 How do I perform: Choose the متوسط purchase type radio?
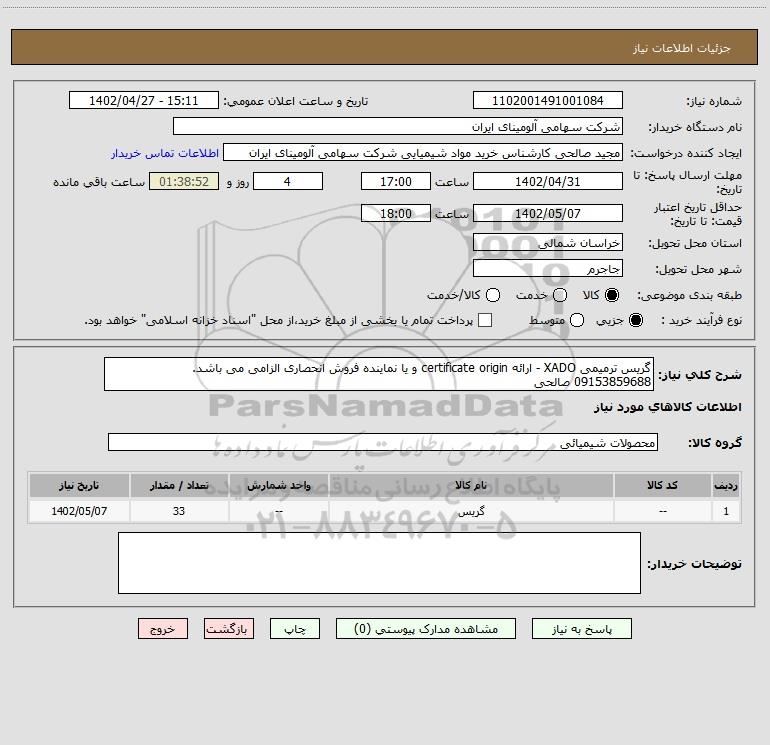577,320
